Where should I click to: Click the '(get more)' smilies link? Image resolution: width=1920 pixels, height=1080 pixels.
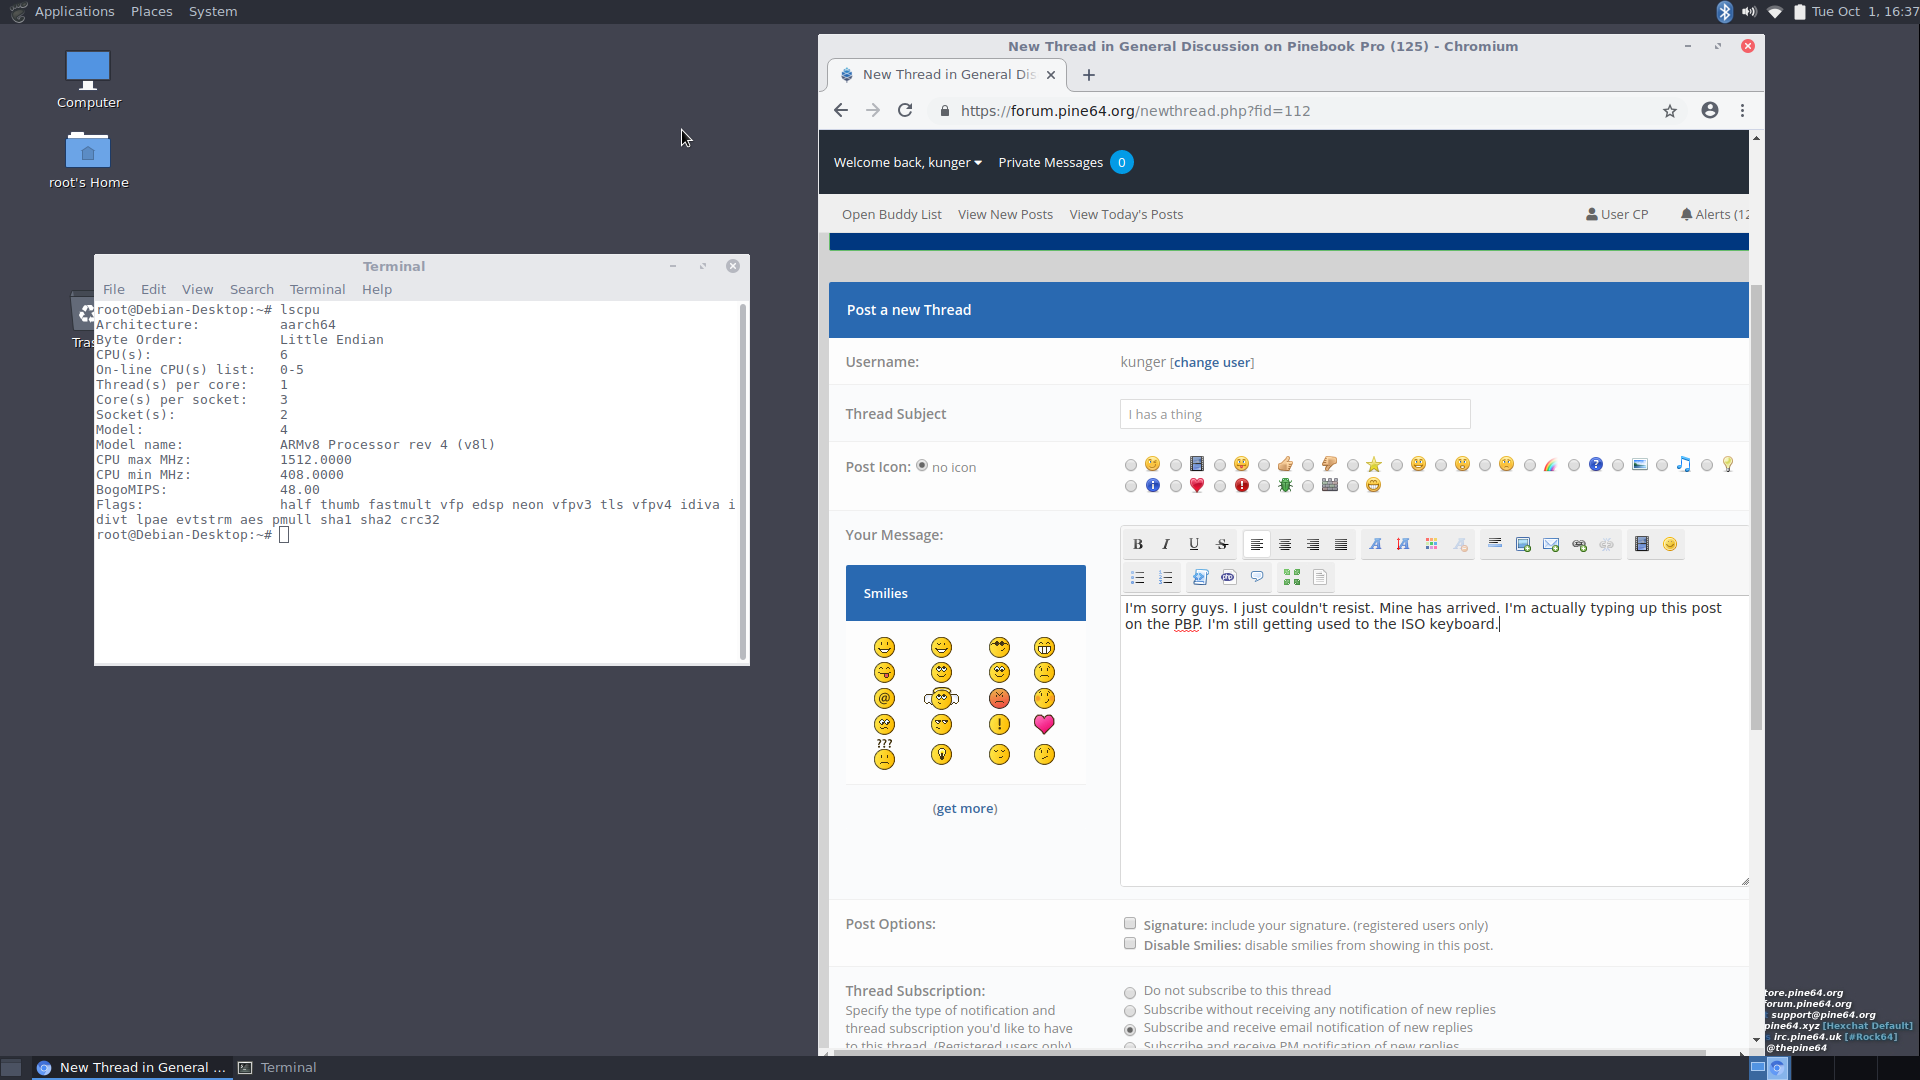964,808
